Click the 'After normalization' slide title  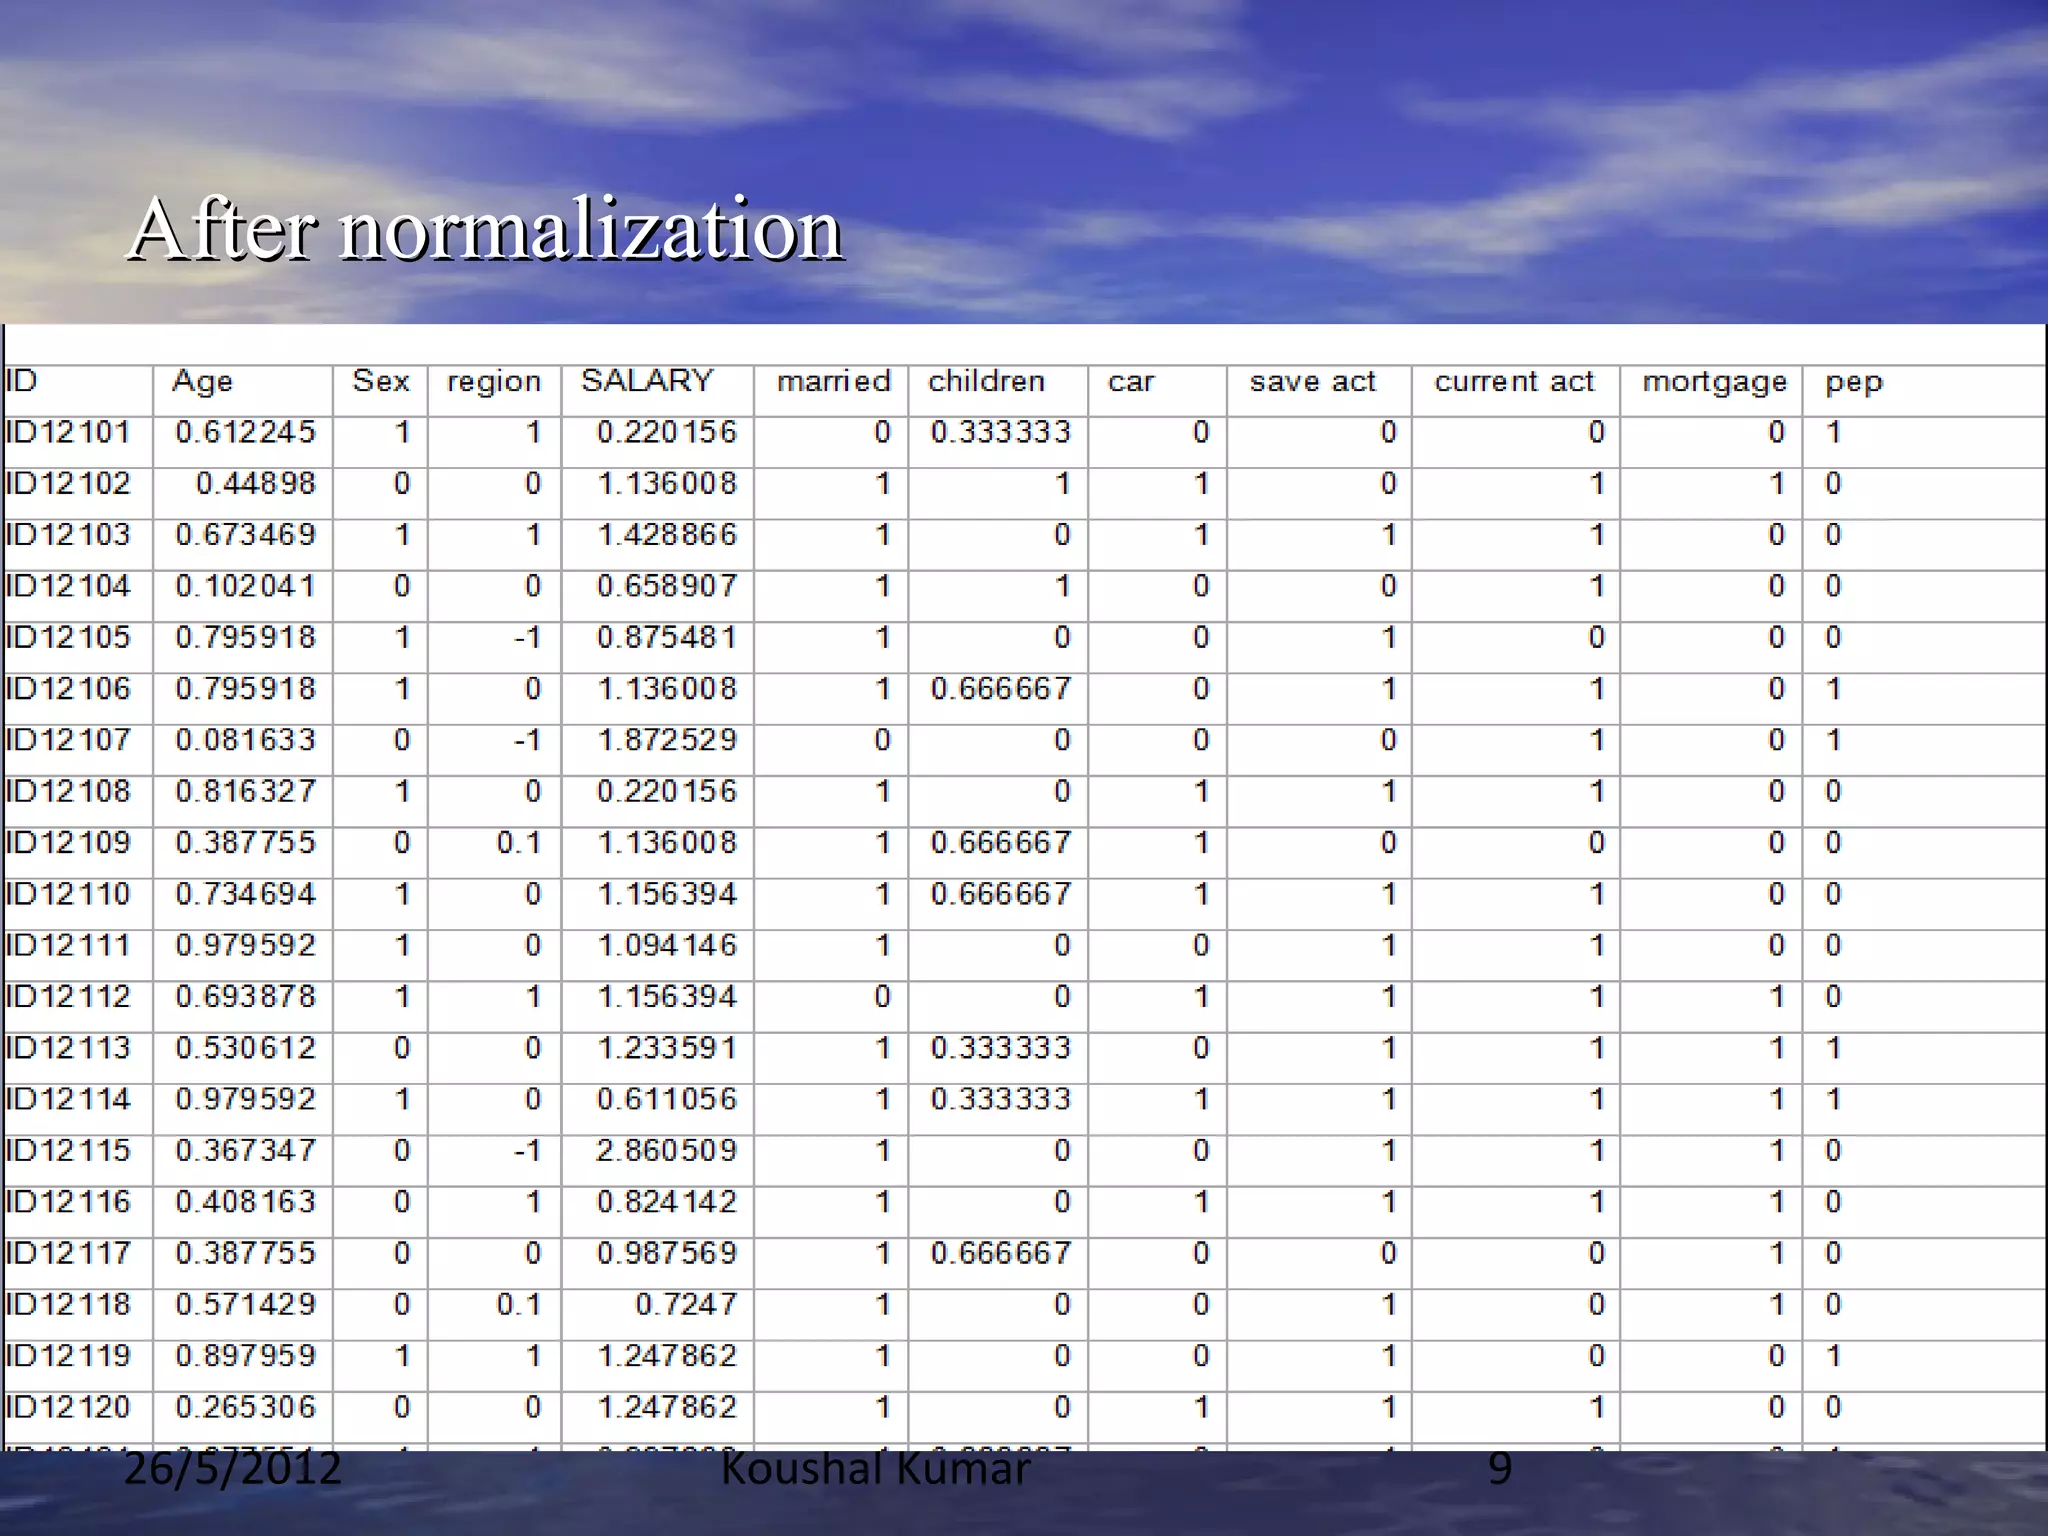tap(485, 230)
